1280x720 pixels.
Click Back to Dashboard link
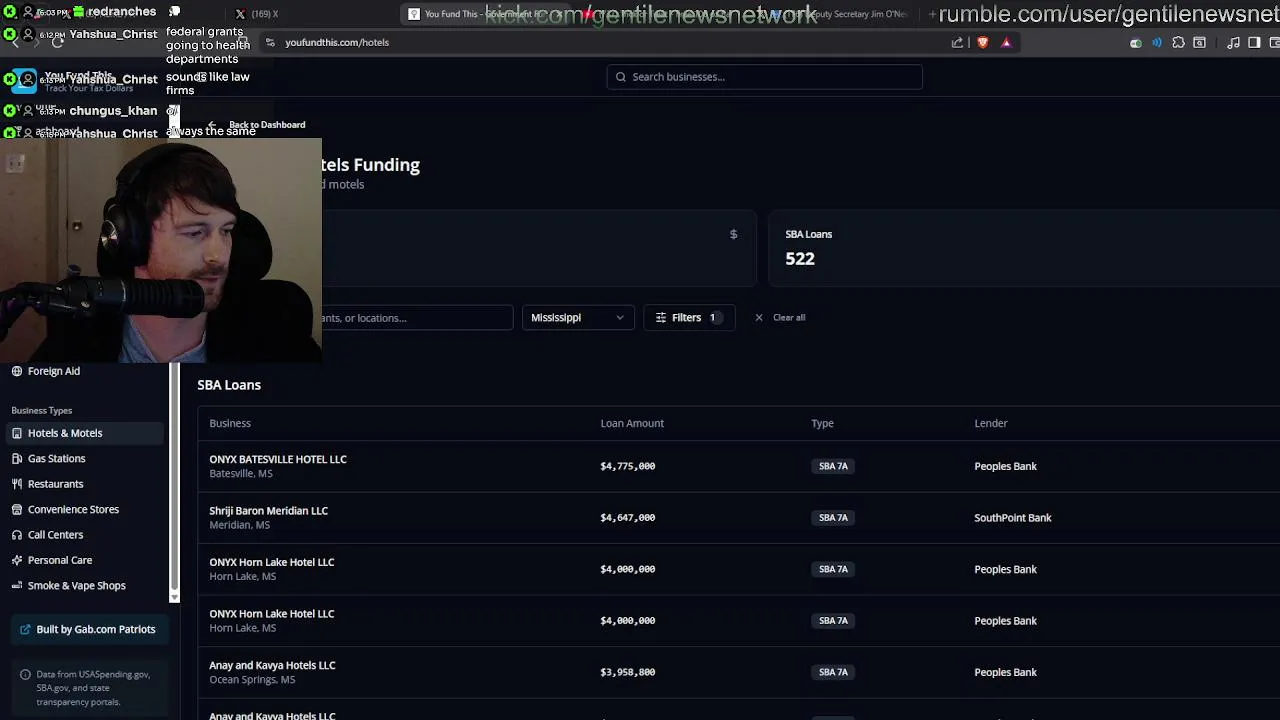coord(257,125)
